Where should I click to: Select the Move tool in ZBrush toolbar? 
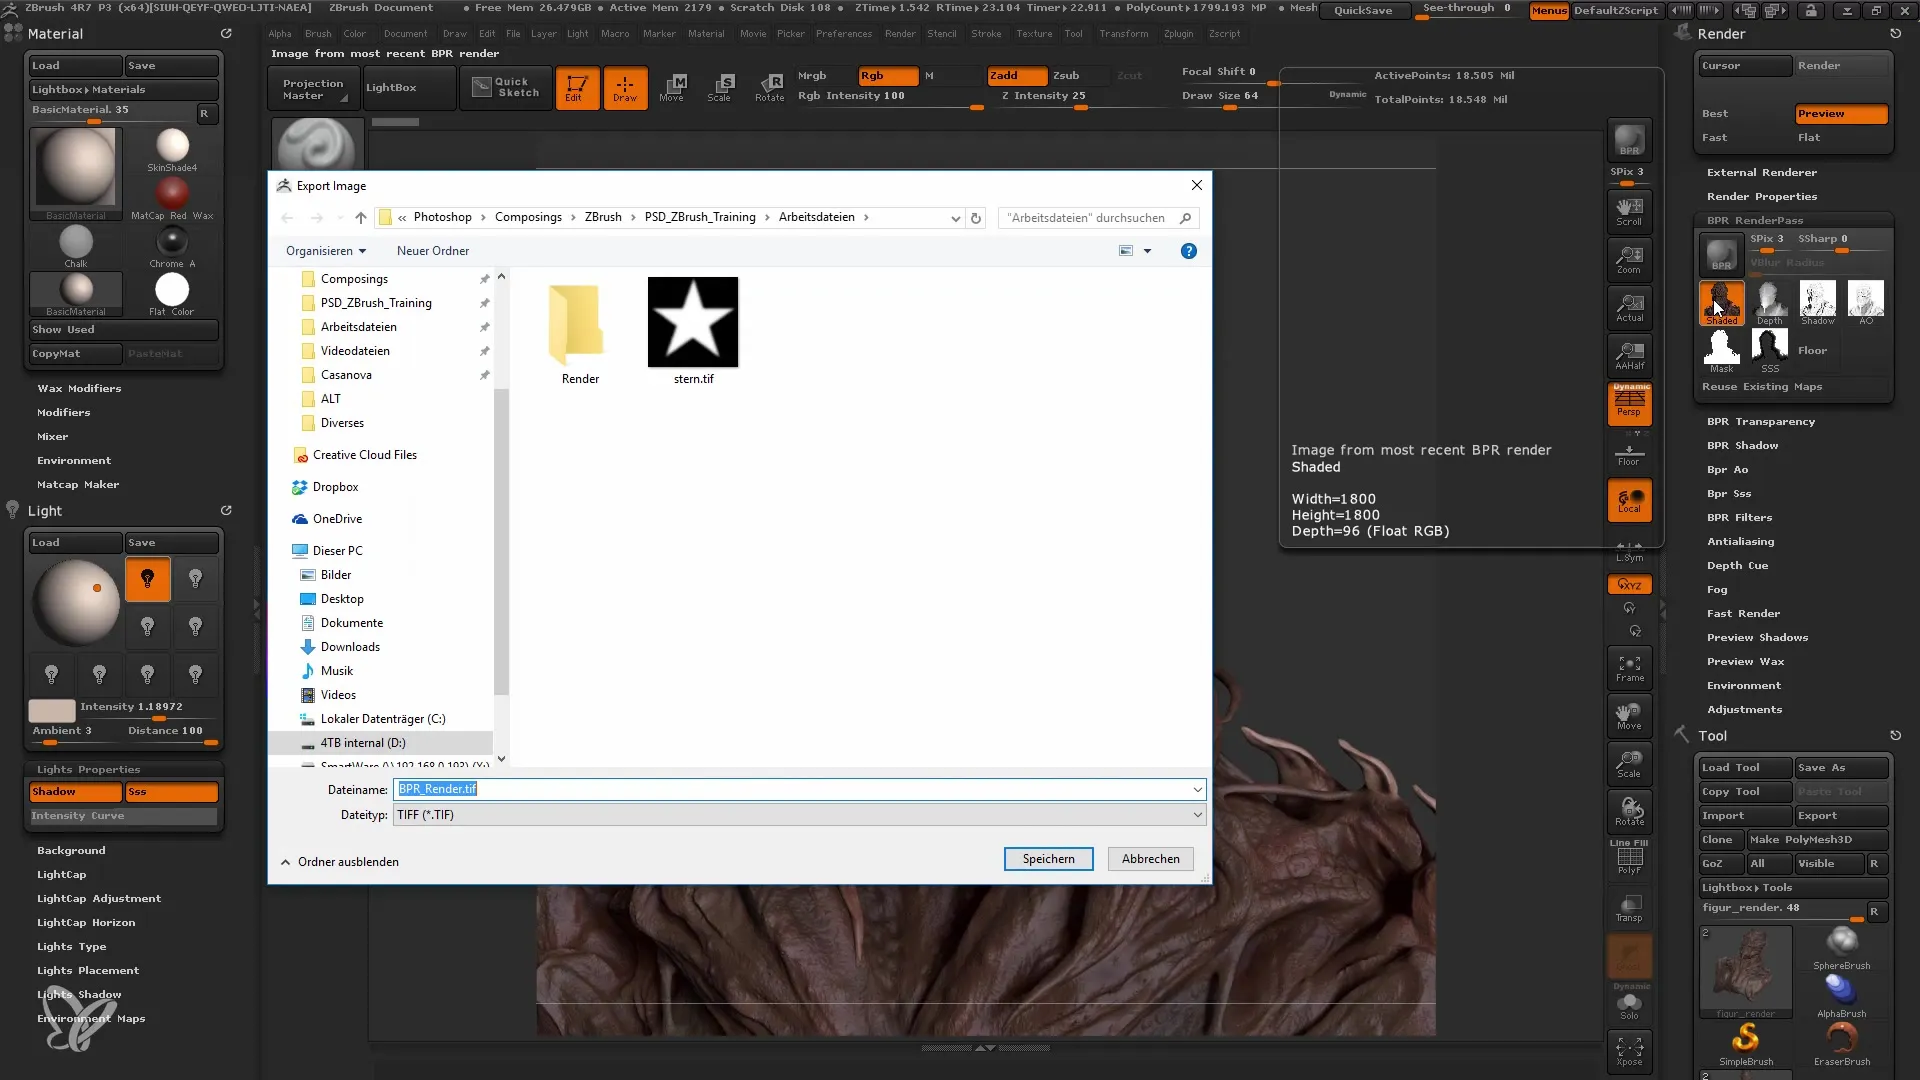pyautogui.click(x=671, y=86)
